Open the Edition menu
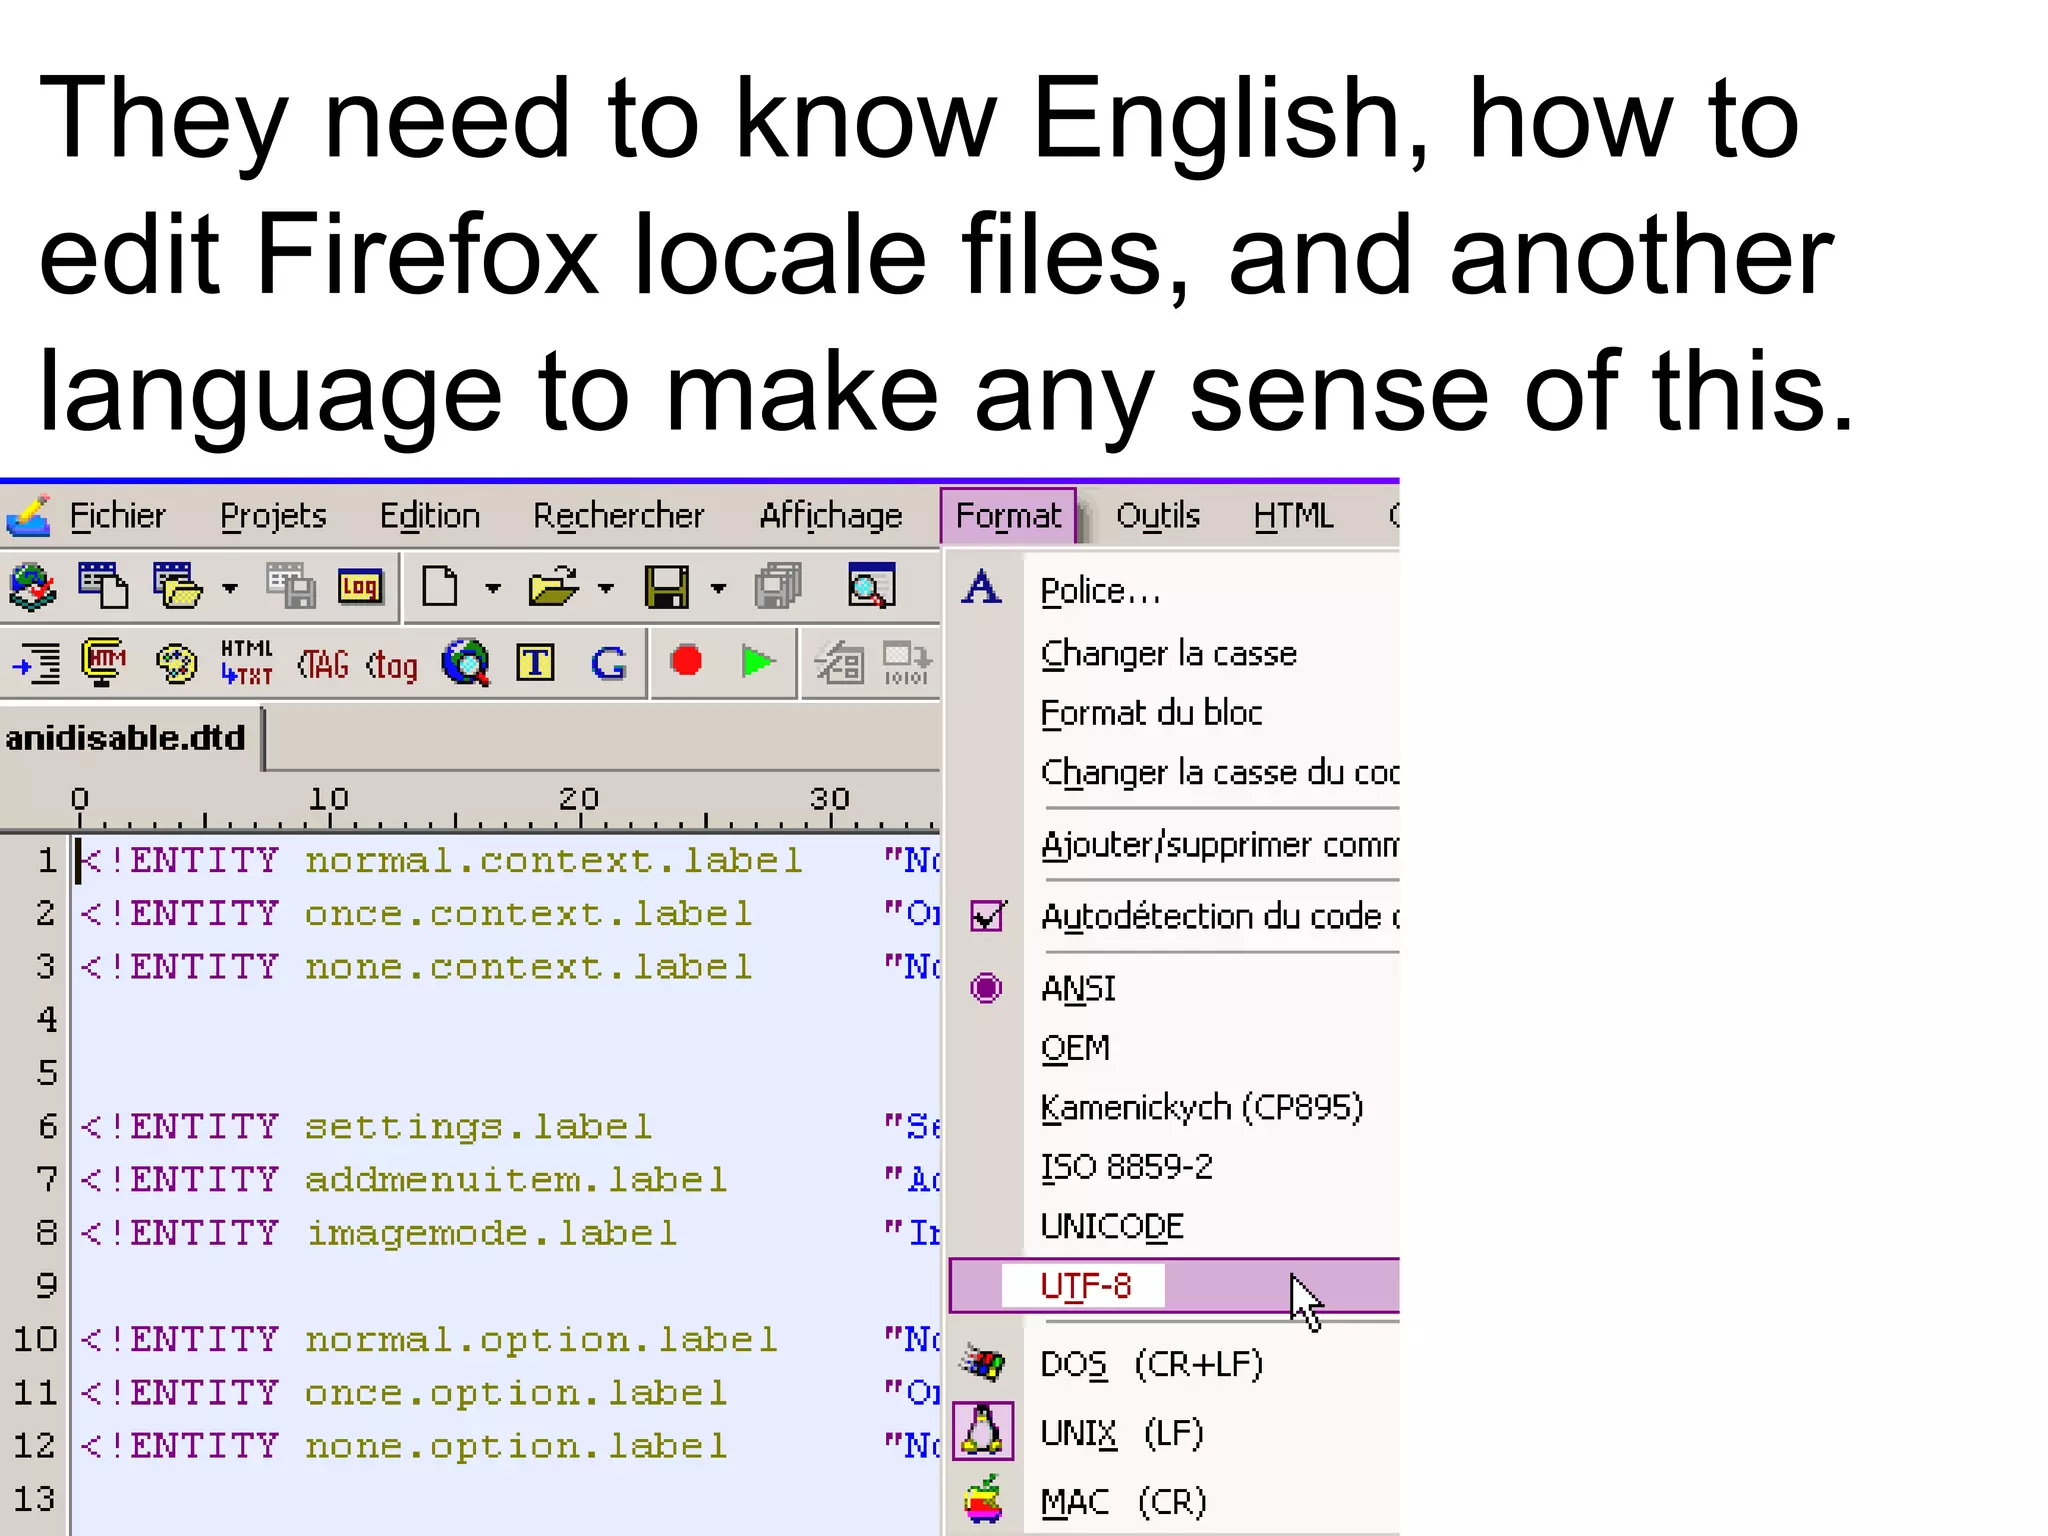 (x=430, y=516)
